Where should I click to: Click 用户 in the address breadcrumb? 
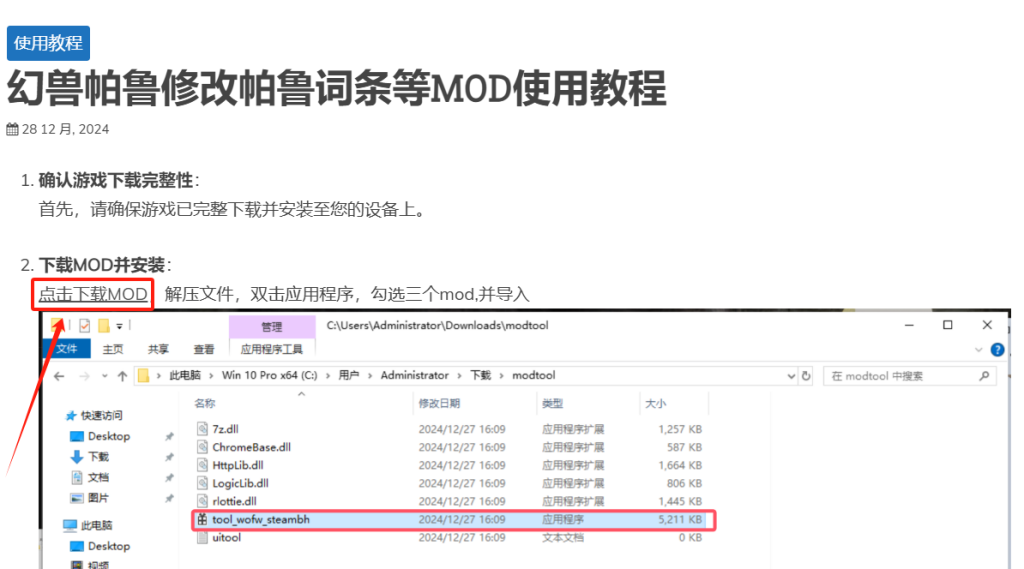pos(349,376)
